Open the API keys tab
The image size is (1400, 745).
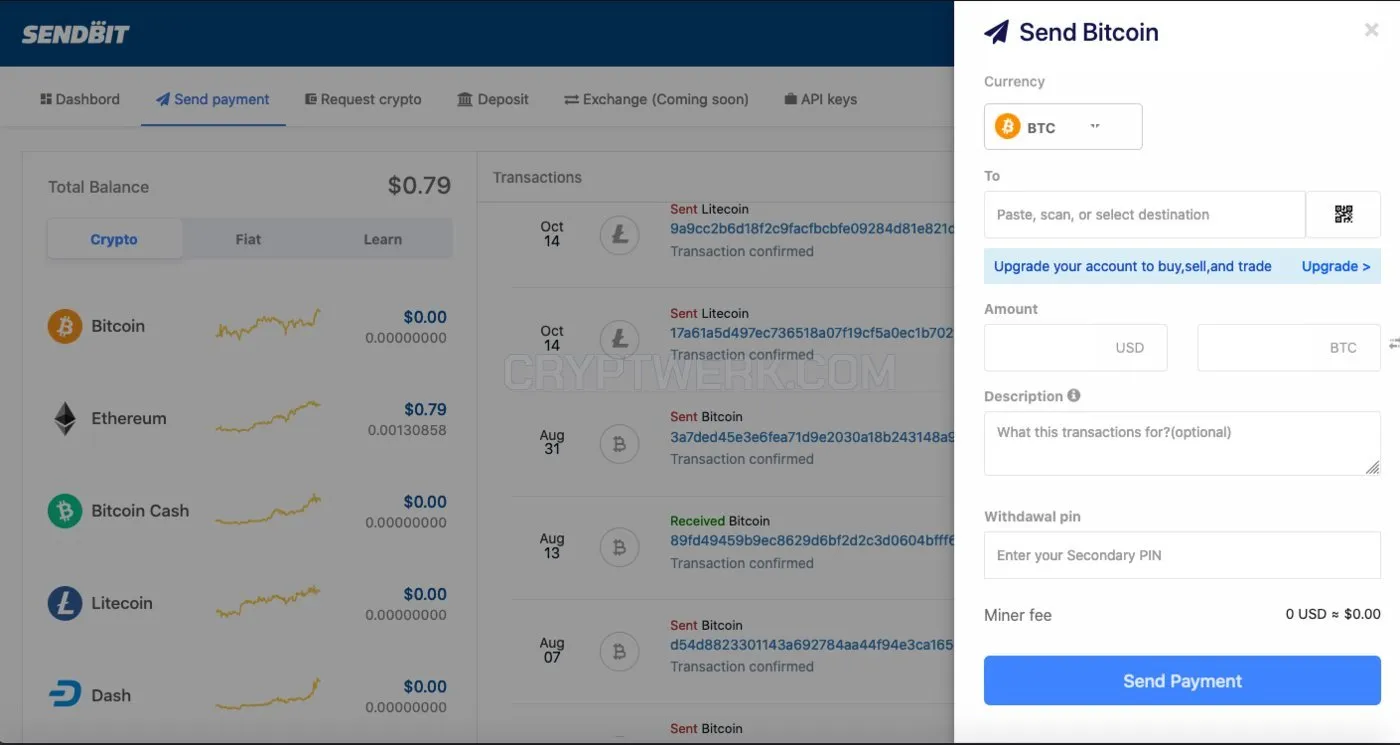[821, 99]
